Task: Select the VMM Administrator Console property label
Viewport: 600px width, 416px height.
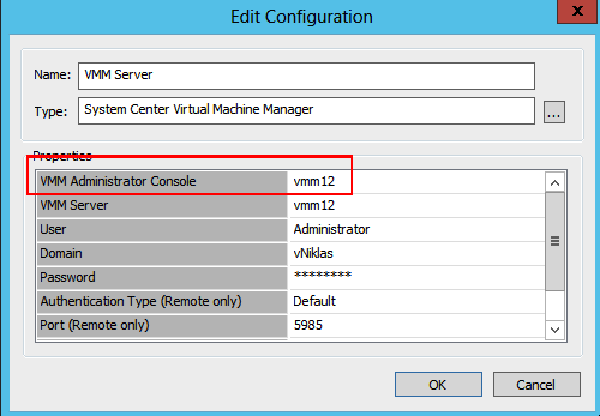Action: point(162,181)
